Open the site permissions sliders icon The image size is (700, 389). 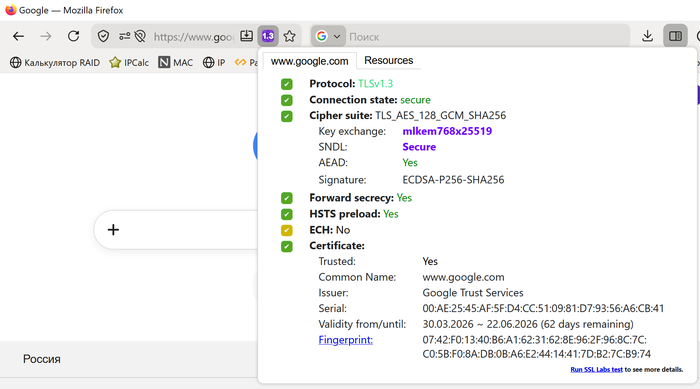125,36
